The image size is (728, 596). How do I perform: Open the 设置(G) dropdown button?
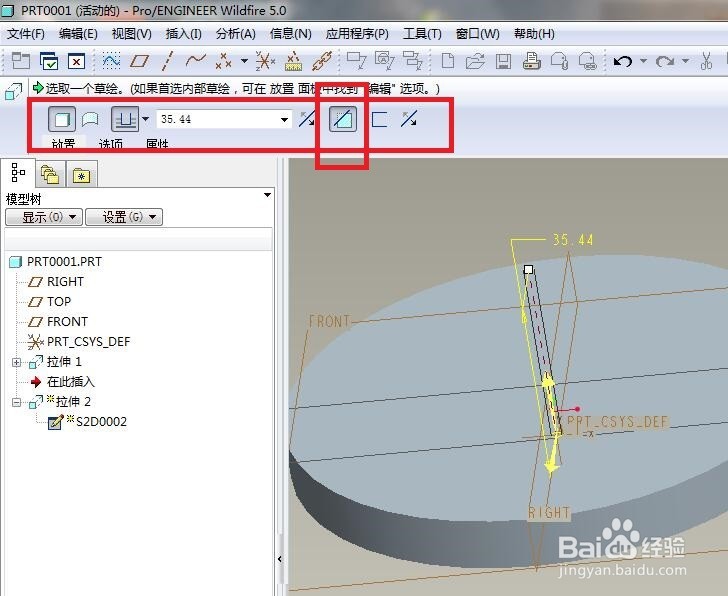coord(124,217)
